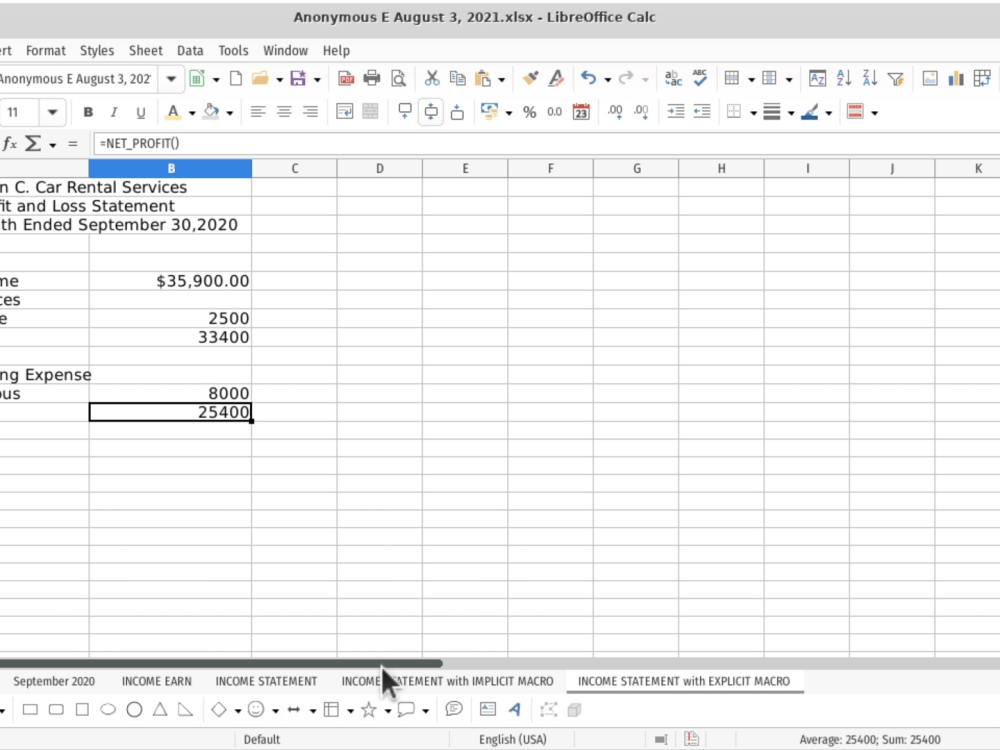Click Clear Direct Formatting icon
The width and height of the screenshot is (1000, 750).
coord(556,79)
